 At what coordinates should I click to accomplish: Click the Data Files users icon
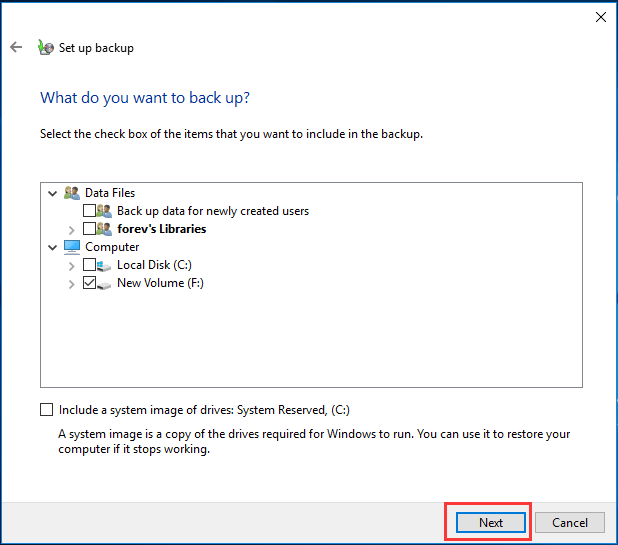tap(71, 193)
